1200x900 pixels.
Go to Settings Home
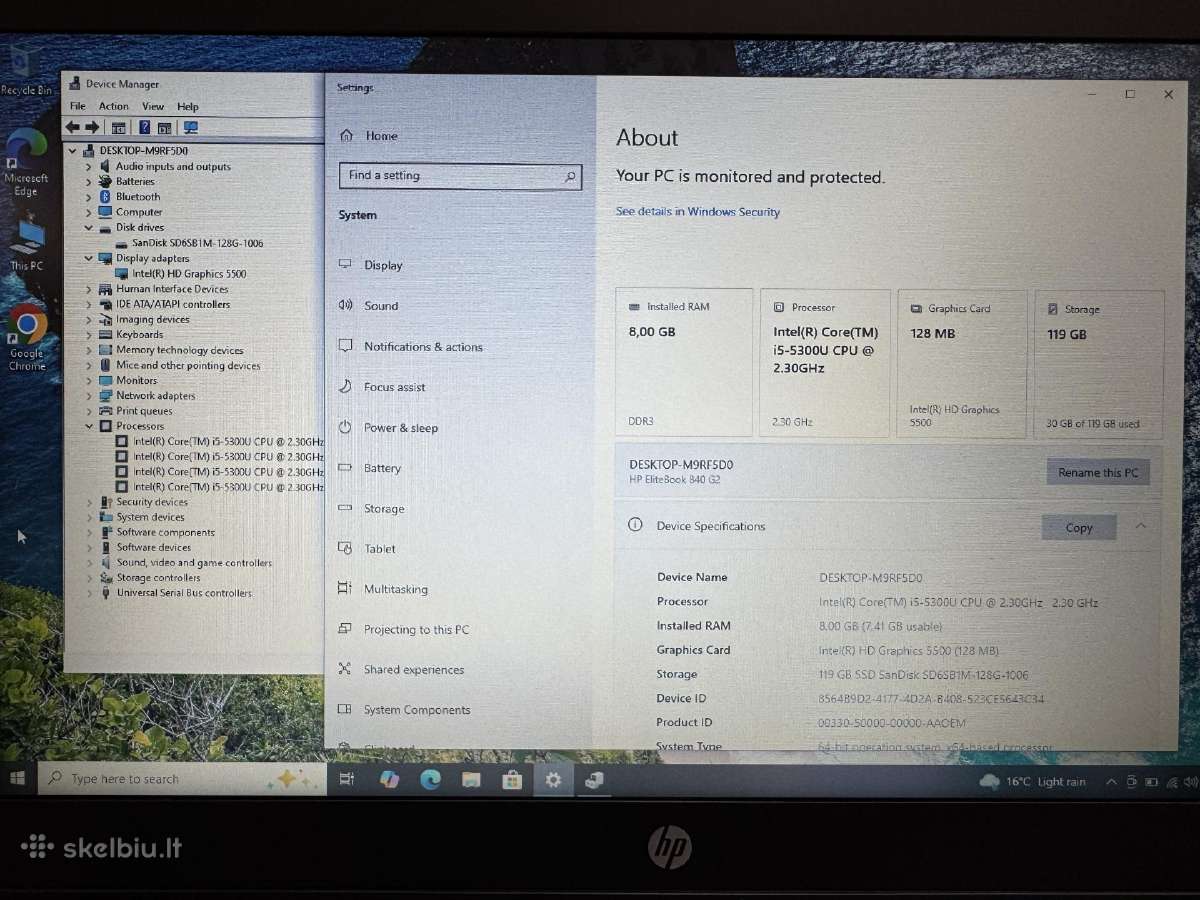[369, 136]
